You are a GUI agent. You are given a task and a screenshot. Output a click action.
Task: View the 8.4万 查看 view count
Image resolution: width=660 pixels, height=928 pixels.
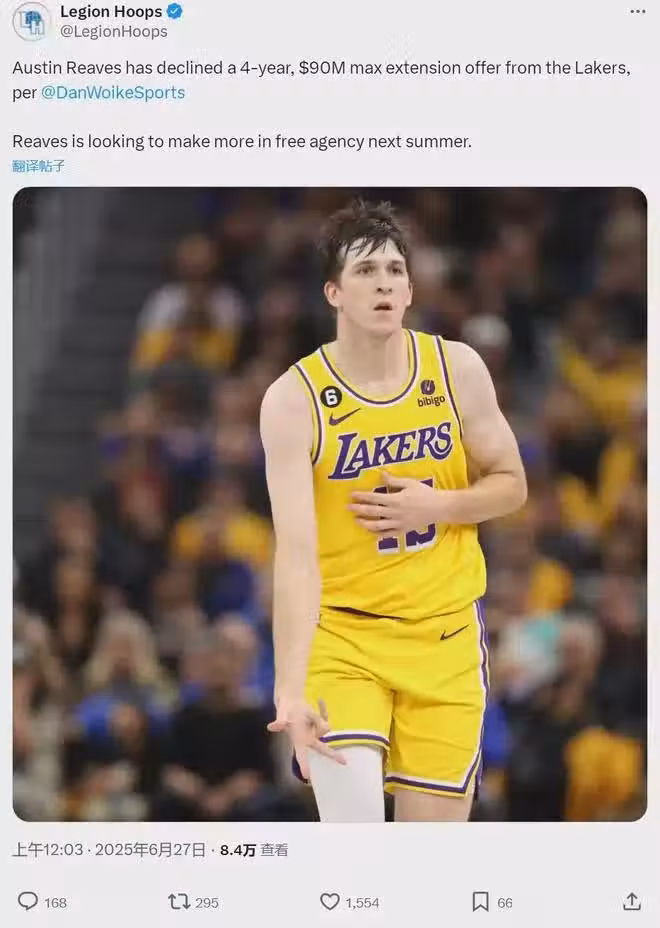click(x=254, y=850)
